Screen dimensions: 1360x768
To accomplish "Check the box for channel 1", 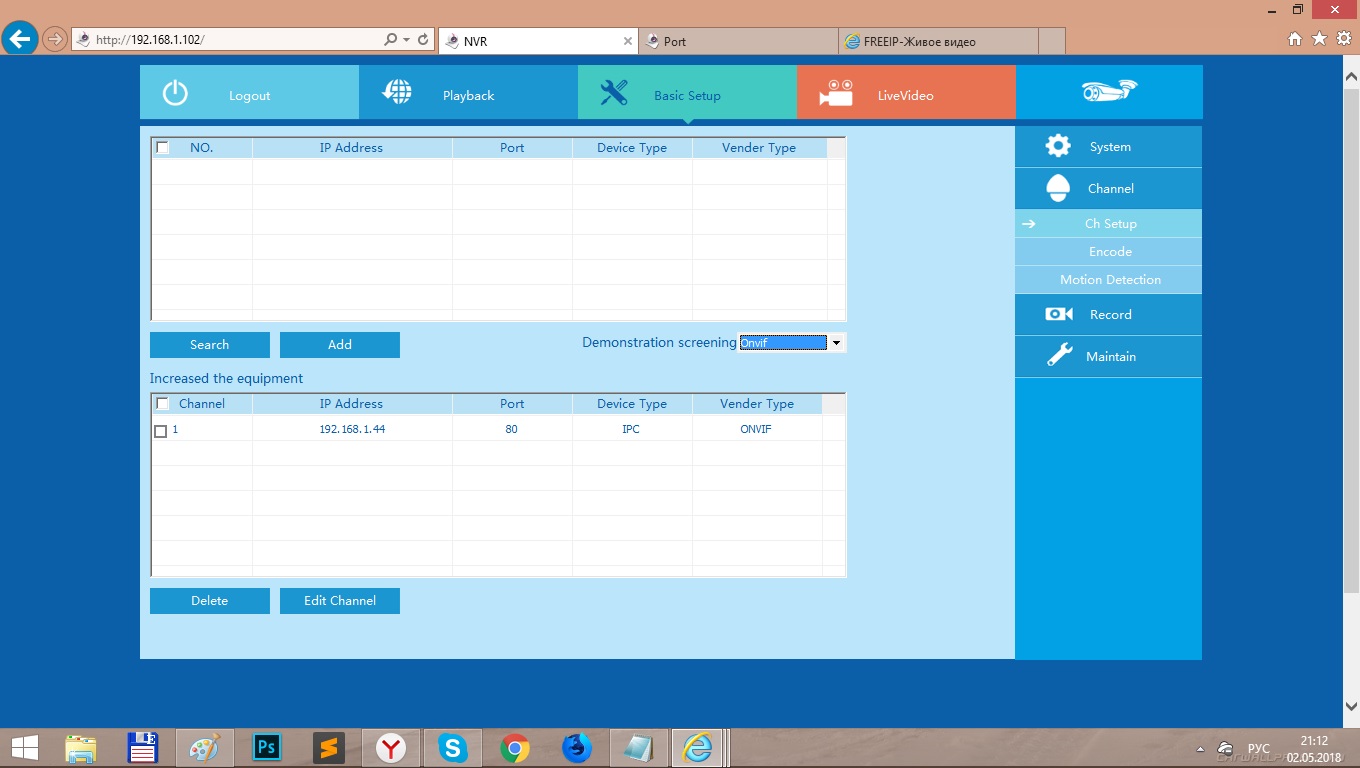I will (161, 431).
